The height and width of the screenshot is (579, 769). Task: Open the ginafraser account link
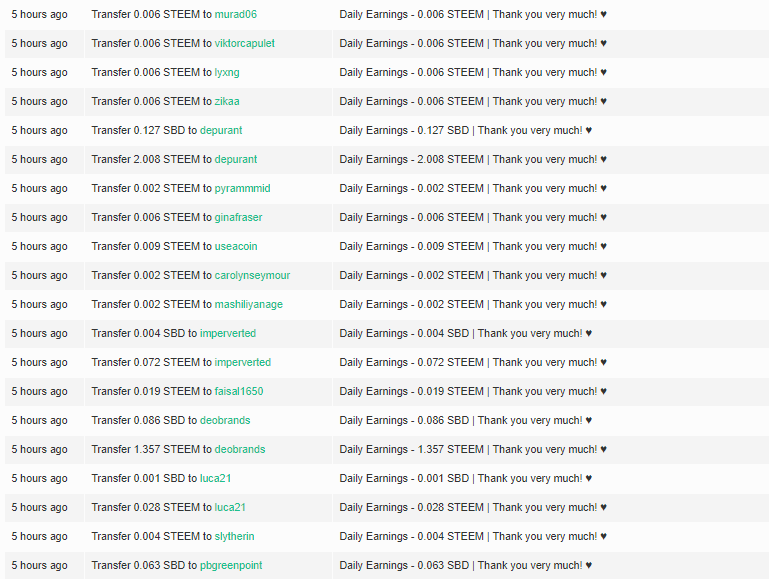pos(238,217)
